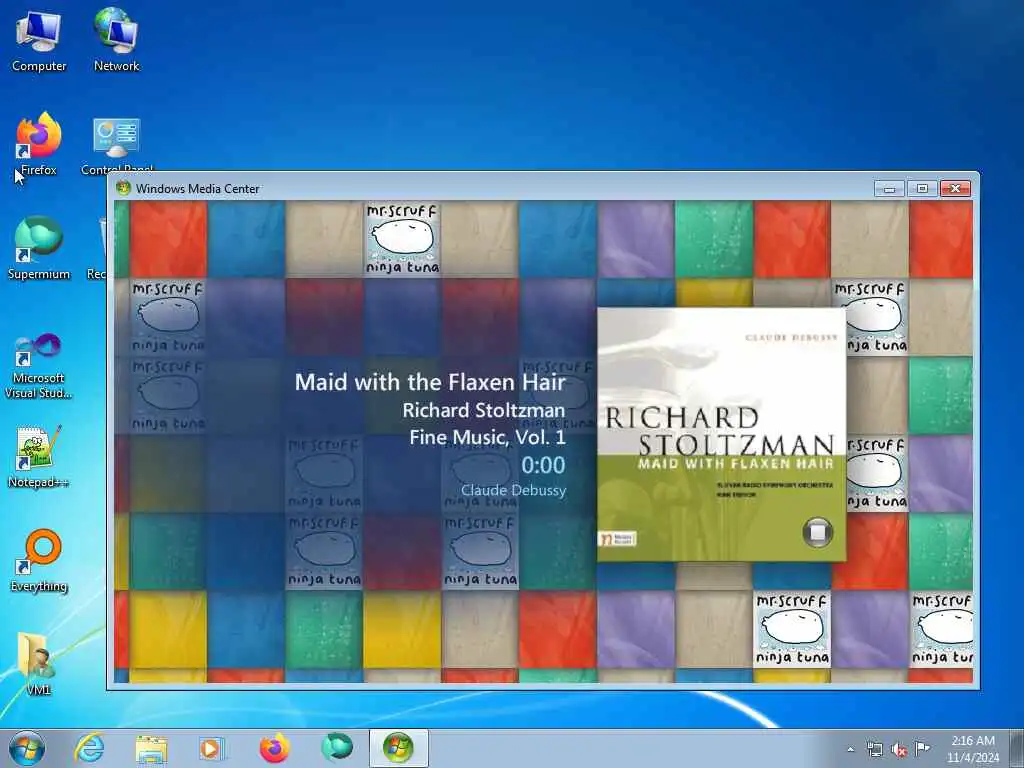Open the Everything search desktop shortcut
1024x768 pixels.
click(x=39, y=560)
